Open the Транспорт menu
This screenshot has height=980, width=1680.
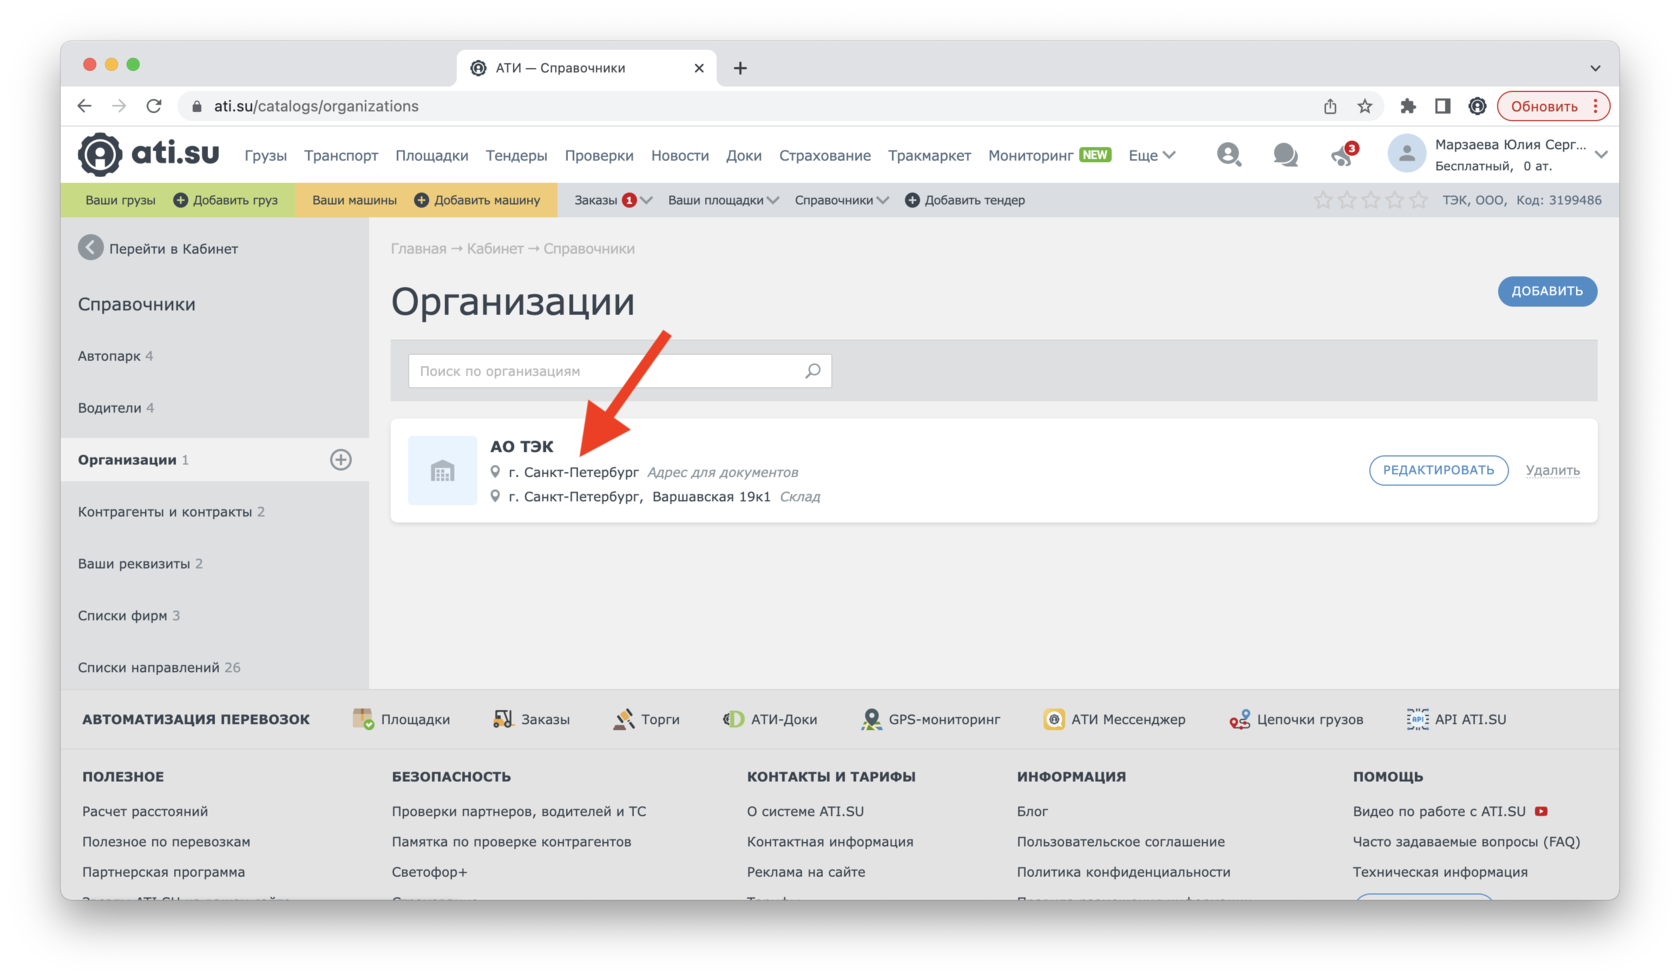click(x=341, y=155)
